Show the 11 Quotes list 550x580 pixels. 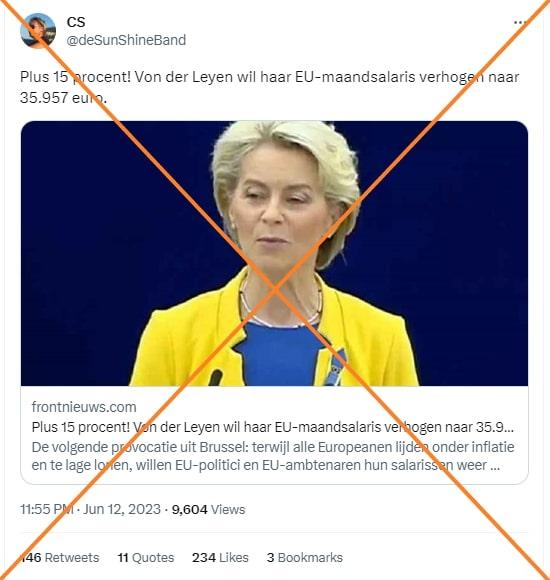coord(146,557)
